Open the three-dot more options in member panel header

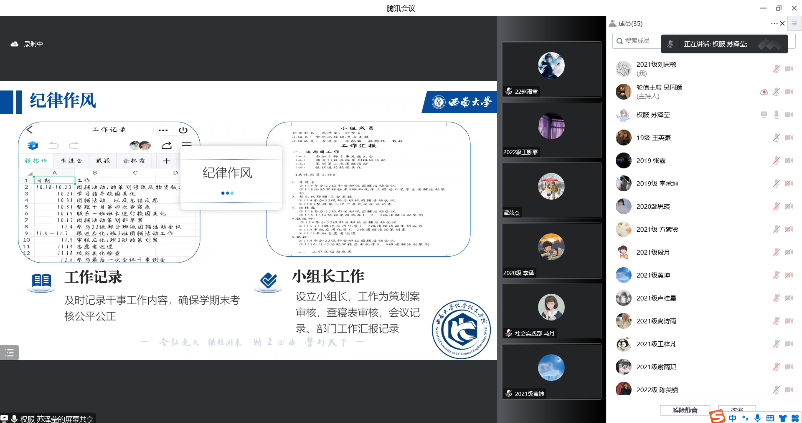coord(774,22)
